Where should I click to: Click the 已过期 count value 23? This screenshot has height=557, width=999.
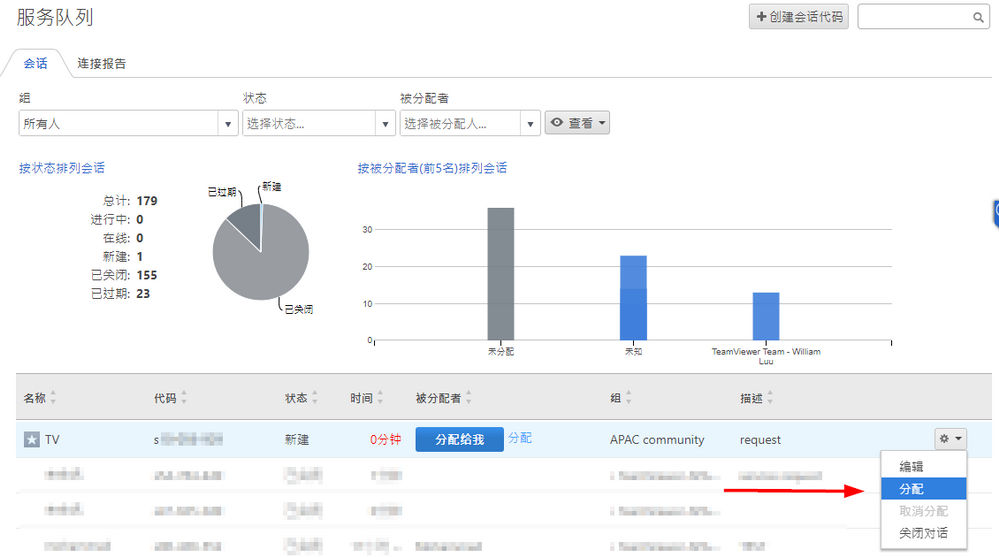[143, 294]
